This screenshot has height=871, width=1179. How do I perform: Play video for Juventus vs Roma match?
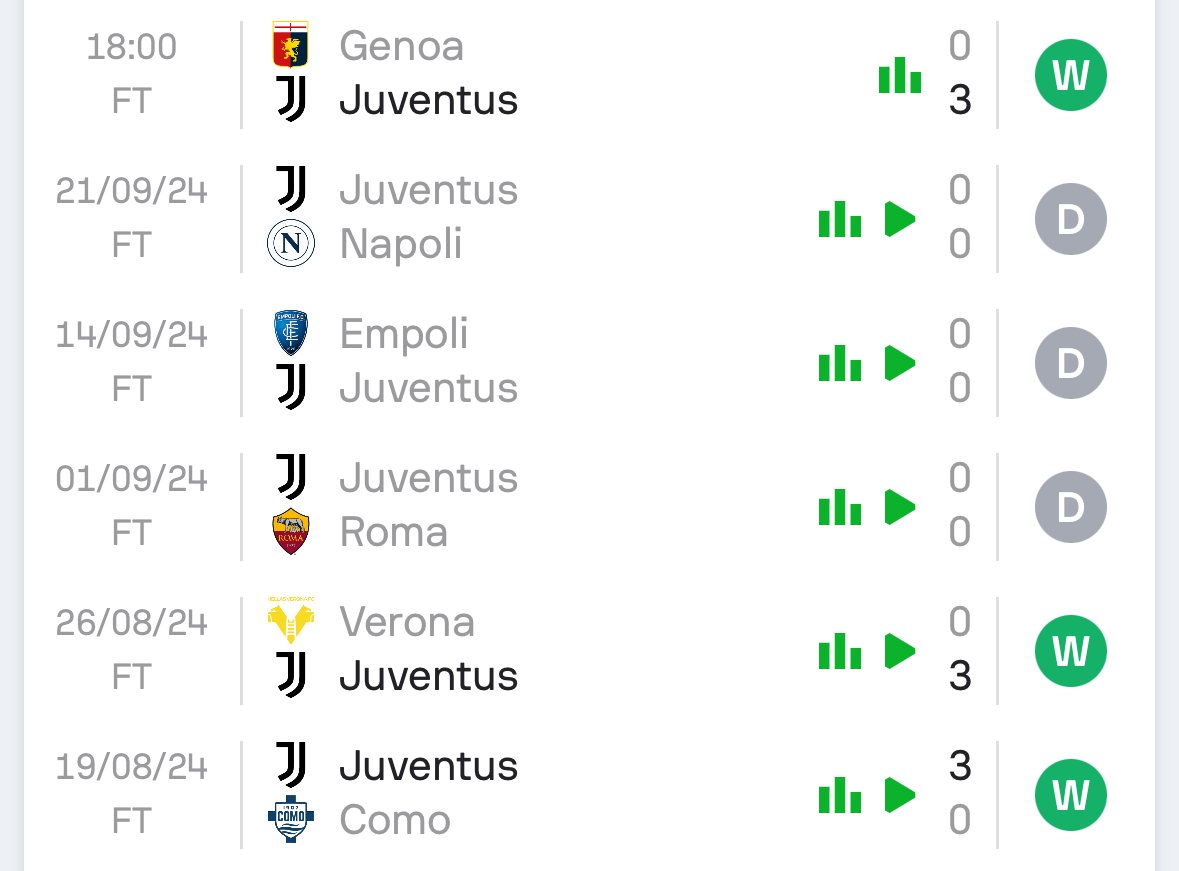pos(900,507)
